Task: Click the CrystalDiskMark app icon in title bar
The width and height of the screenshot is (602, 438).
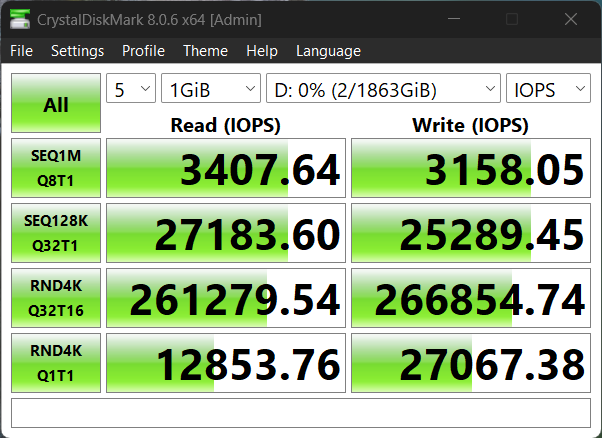Action: coord(19,20)
